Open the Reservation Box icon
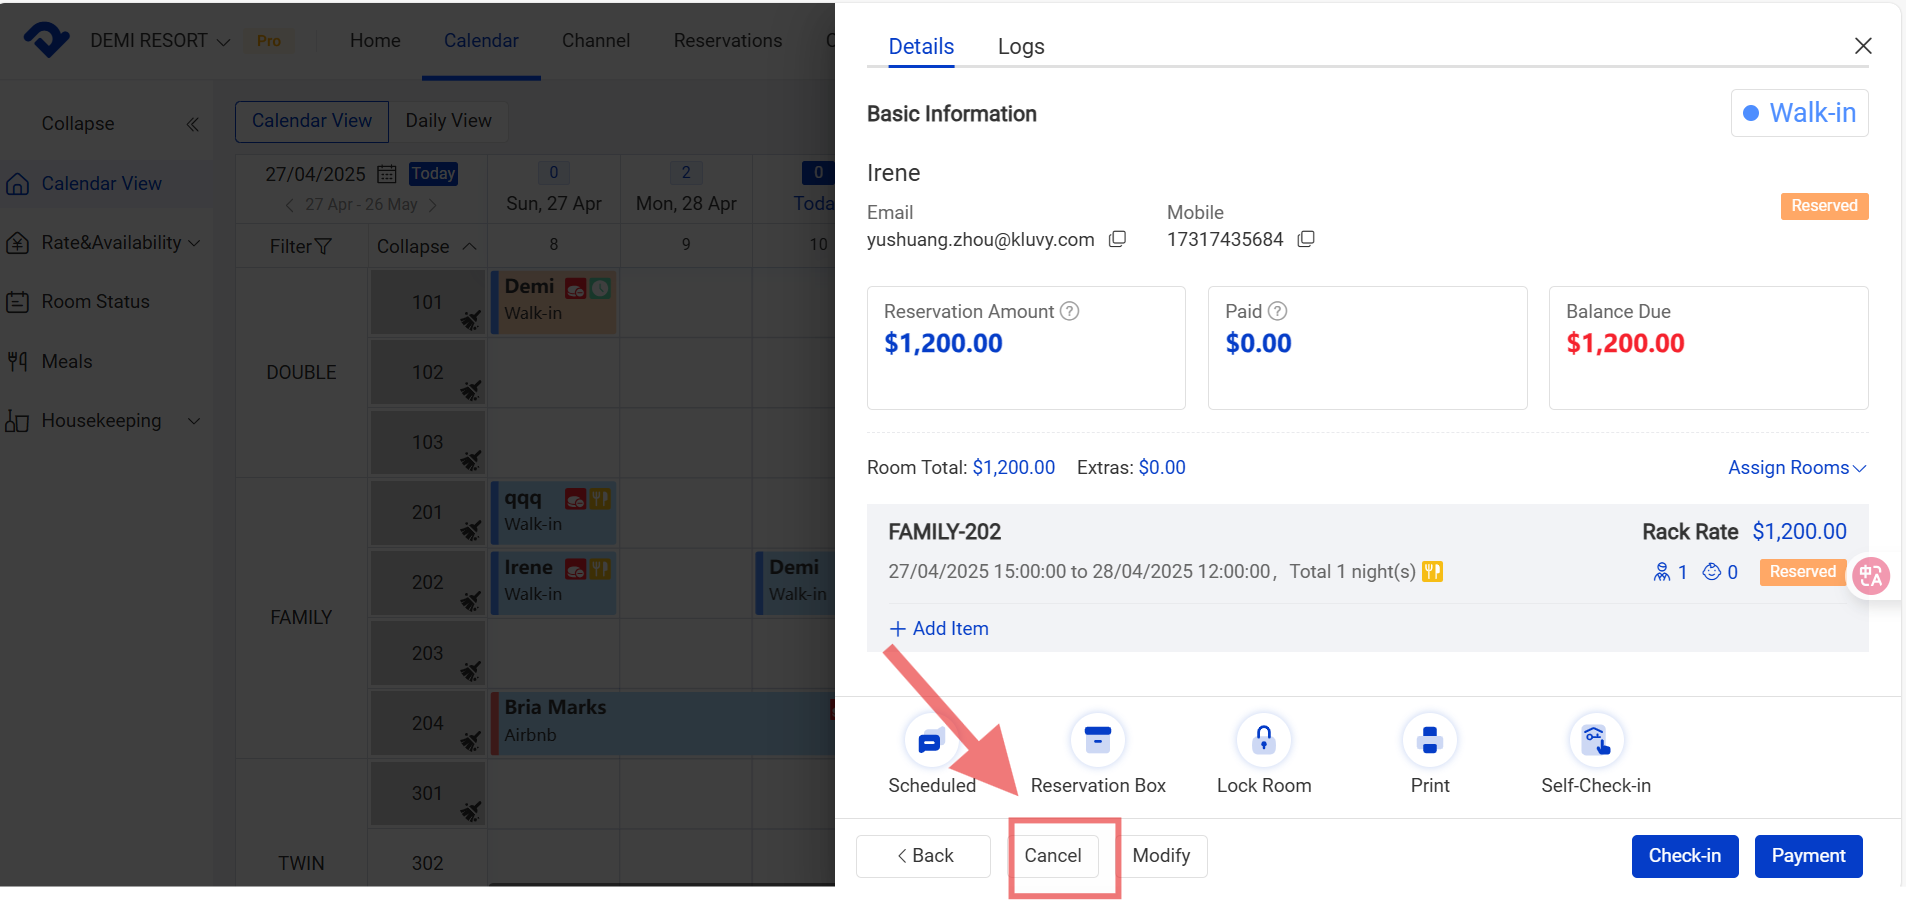This screenshot has height=900, width=1906. (1097, 741)
